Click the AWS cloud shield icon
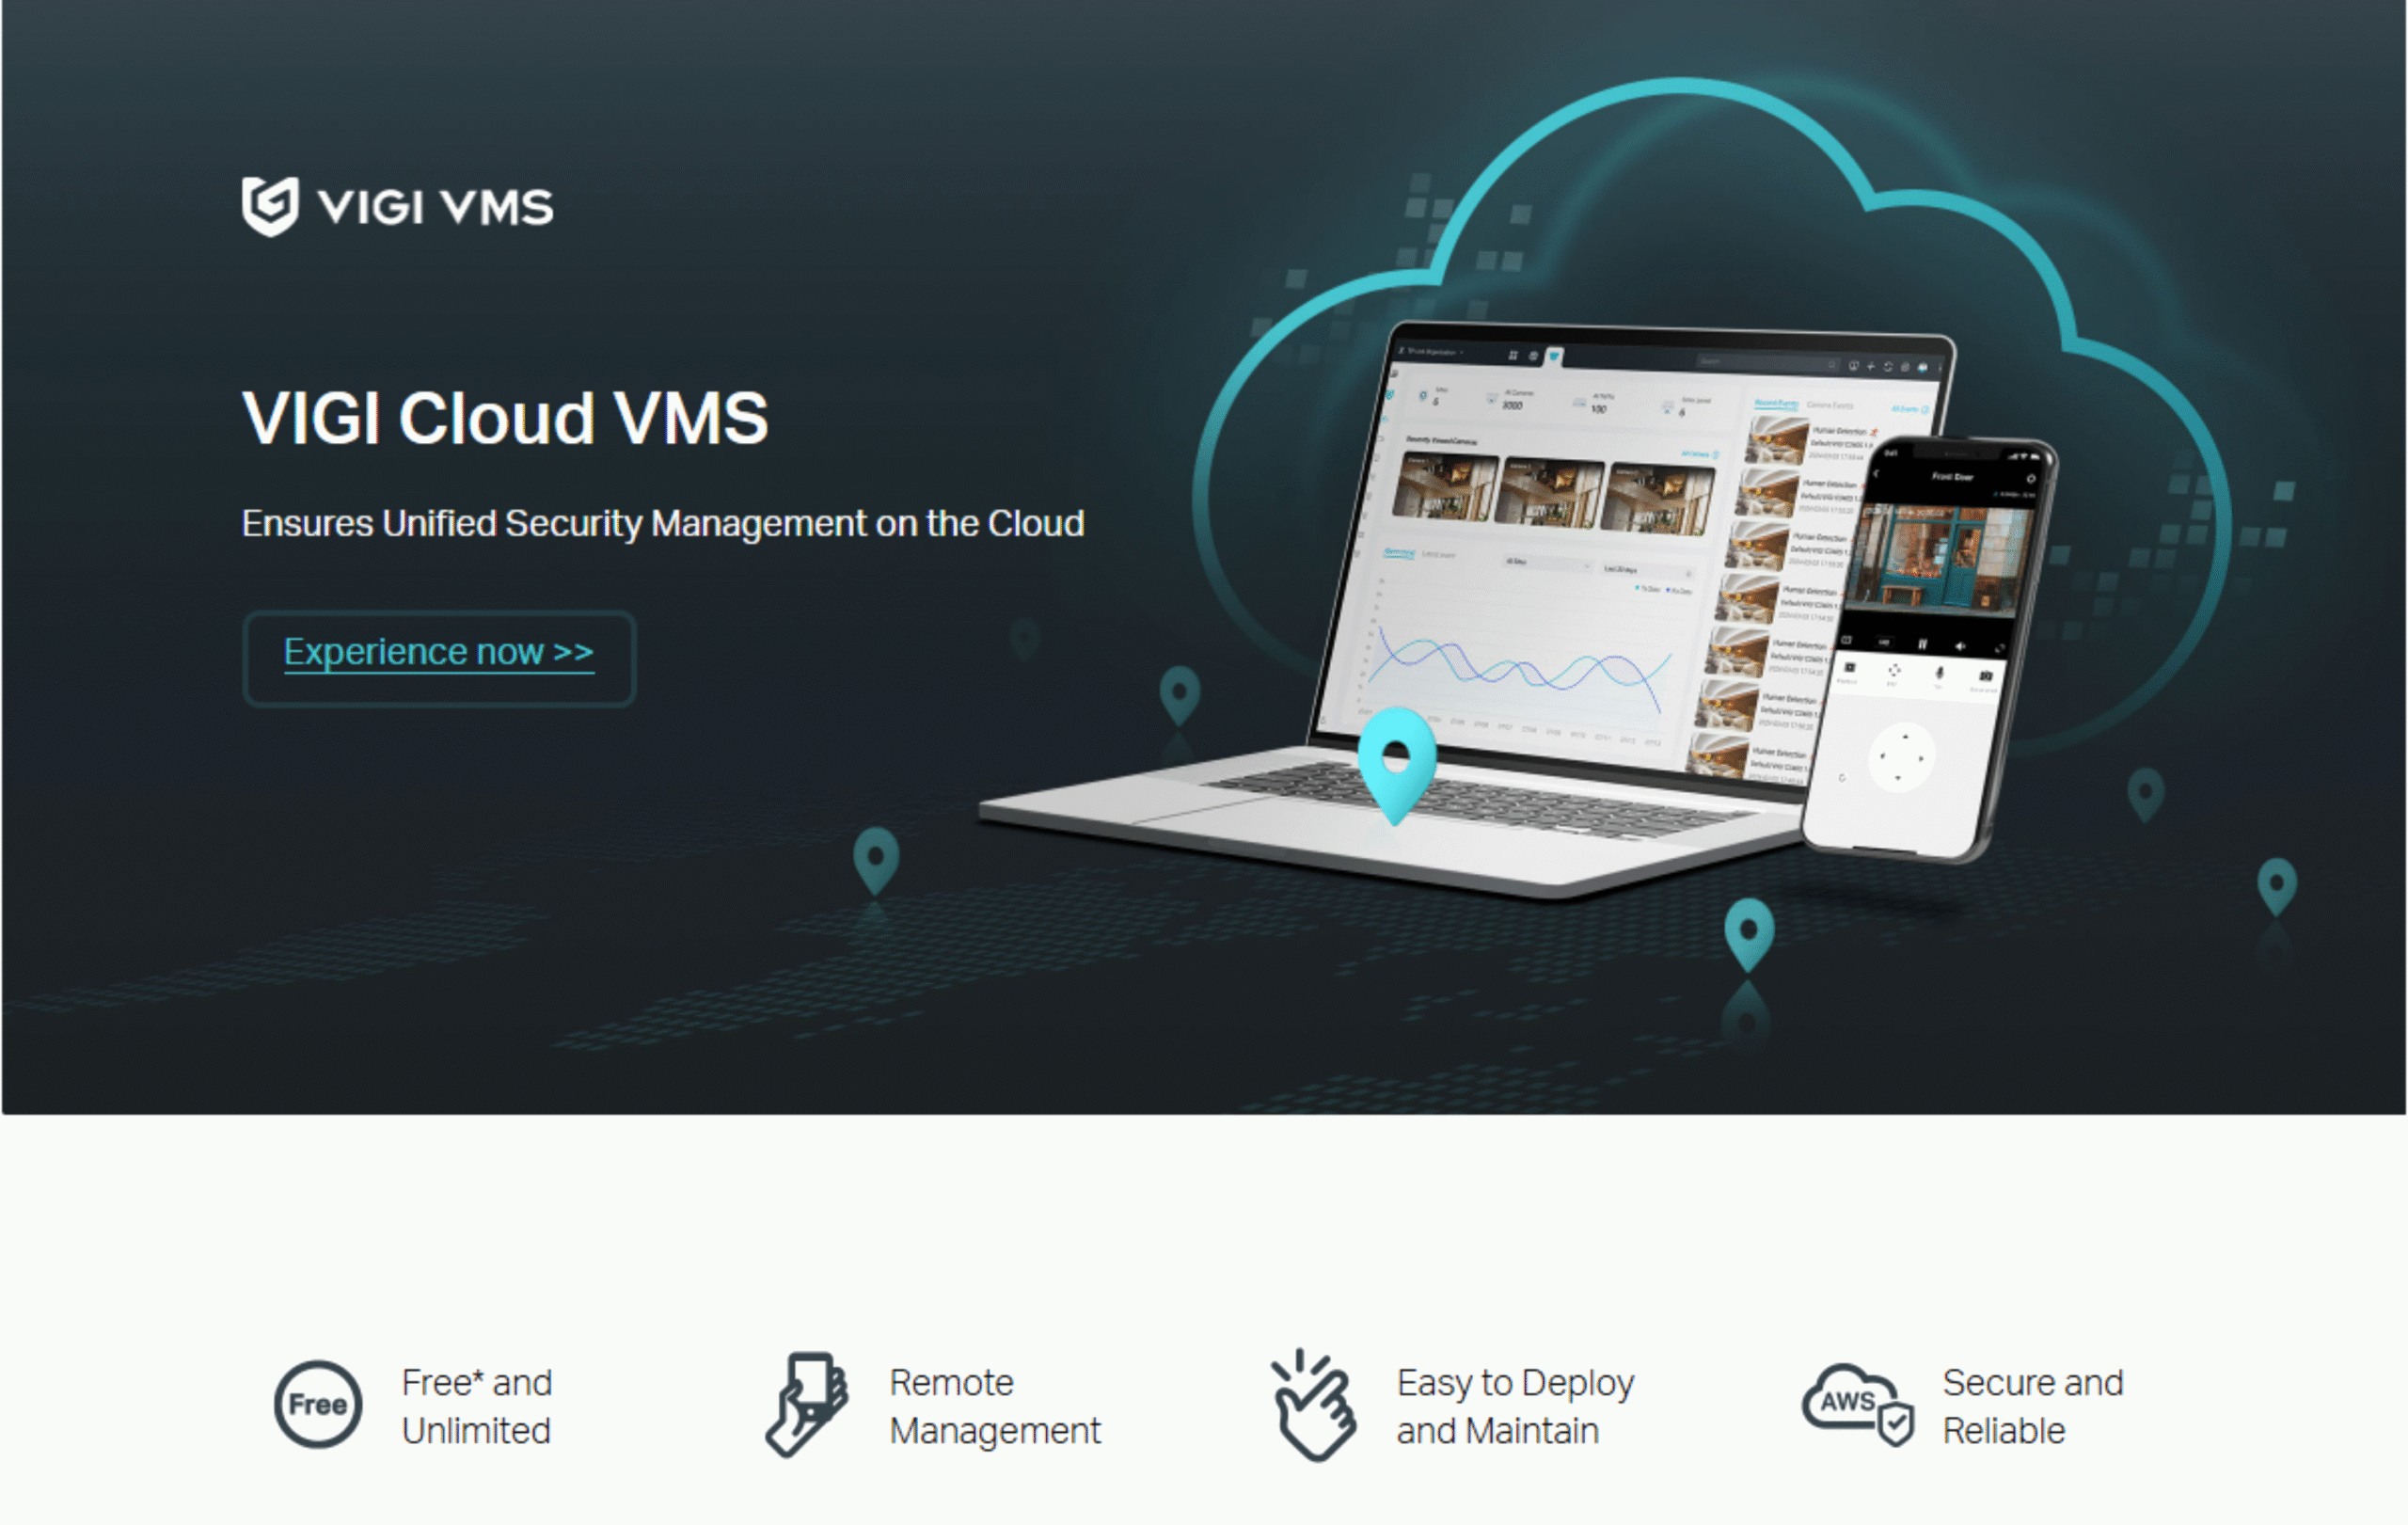The width and height of the screenshot is (2408, 1525). tap(1858, 1404)
